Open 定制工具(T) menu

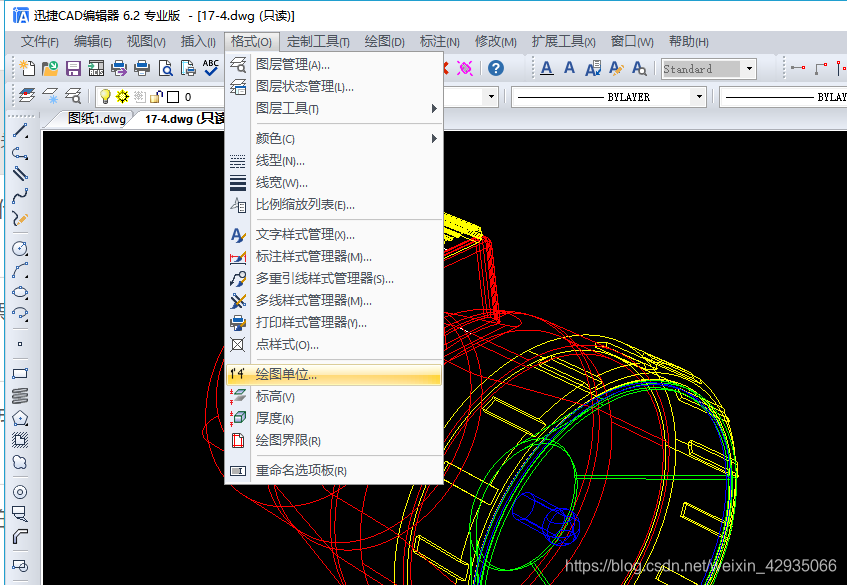tap(318, 42)
